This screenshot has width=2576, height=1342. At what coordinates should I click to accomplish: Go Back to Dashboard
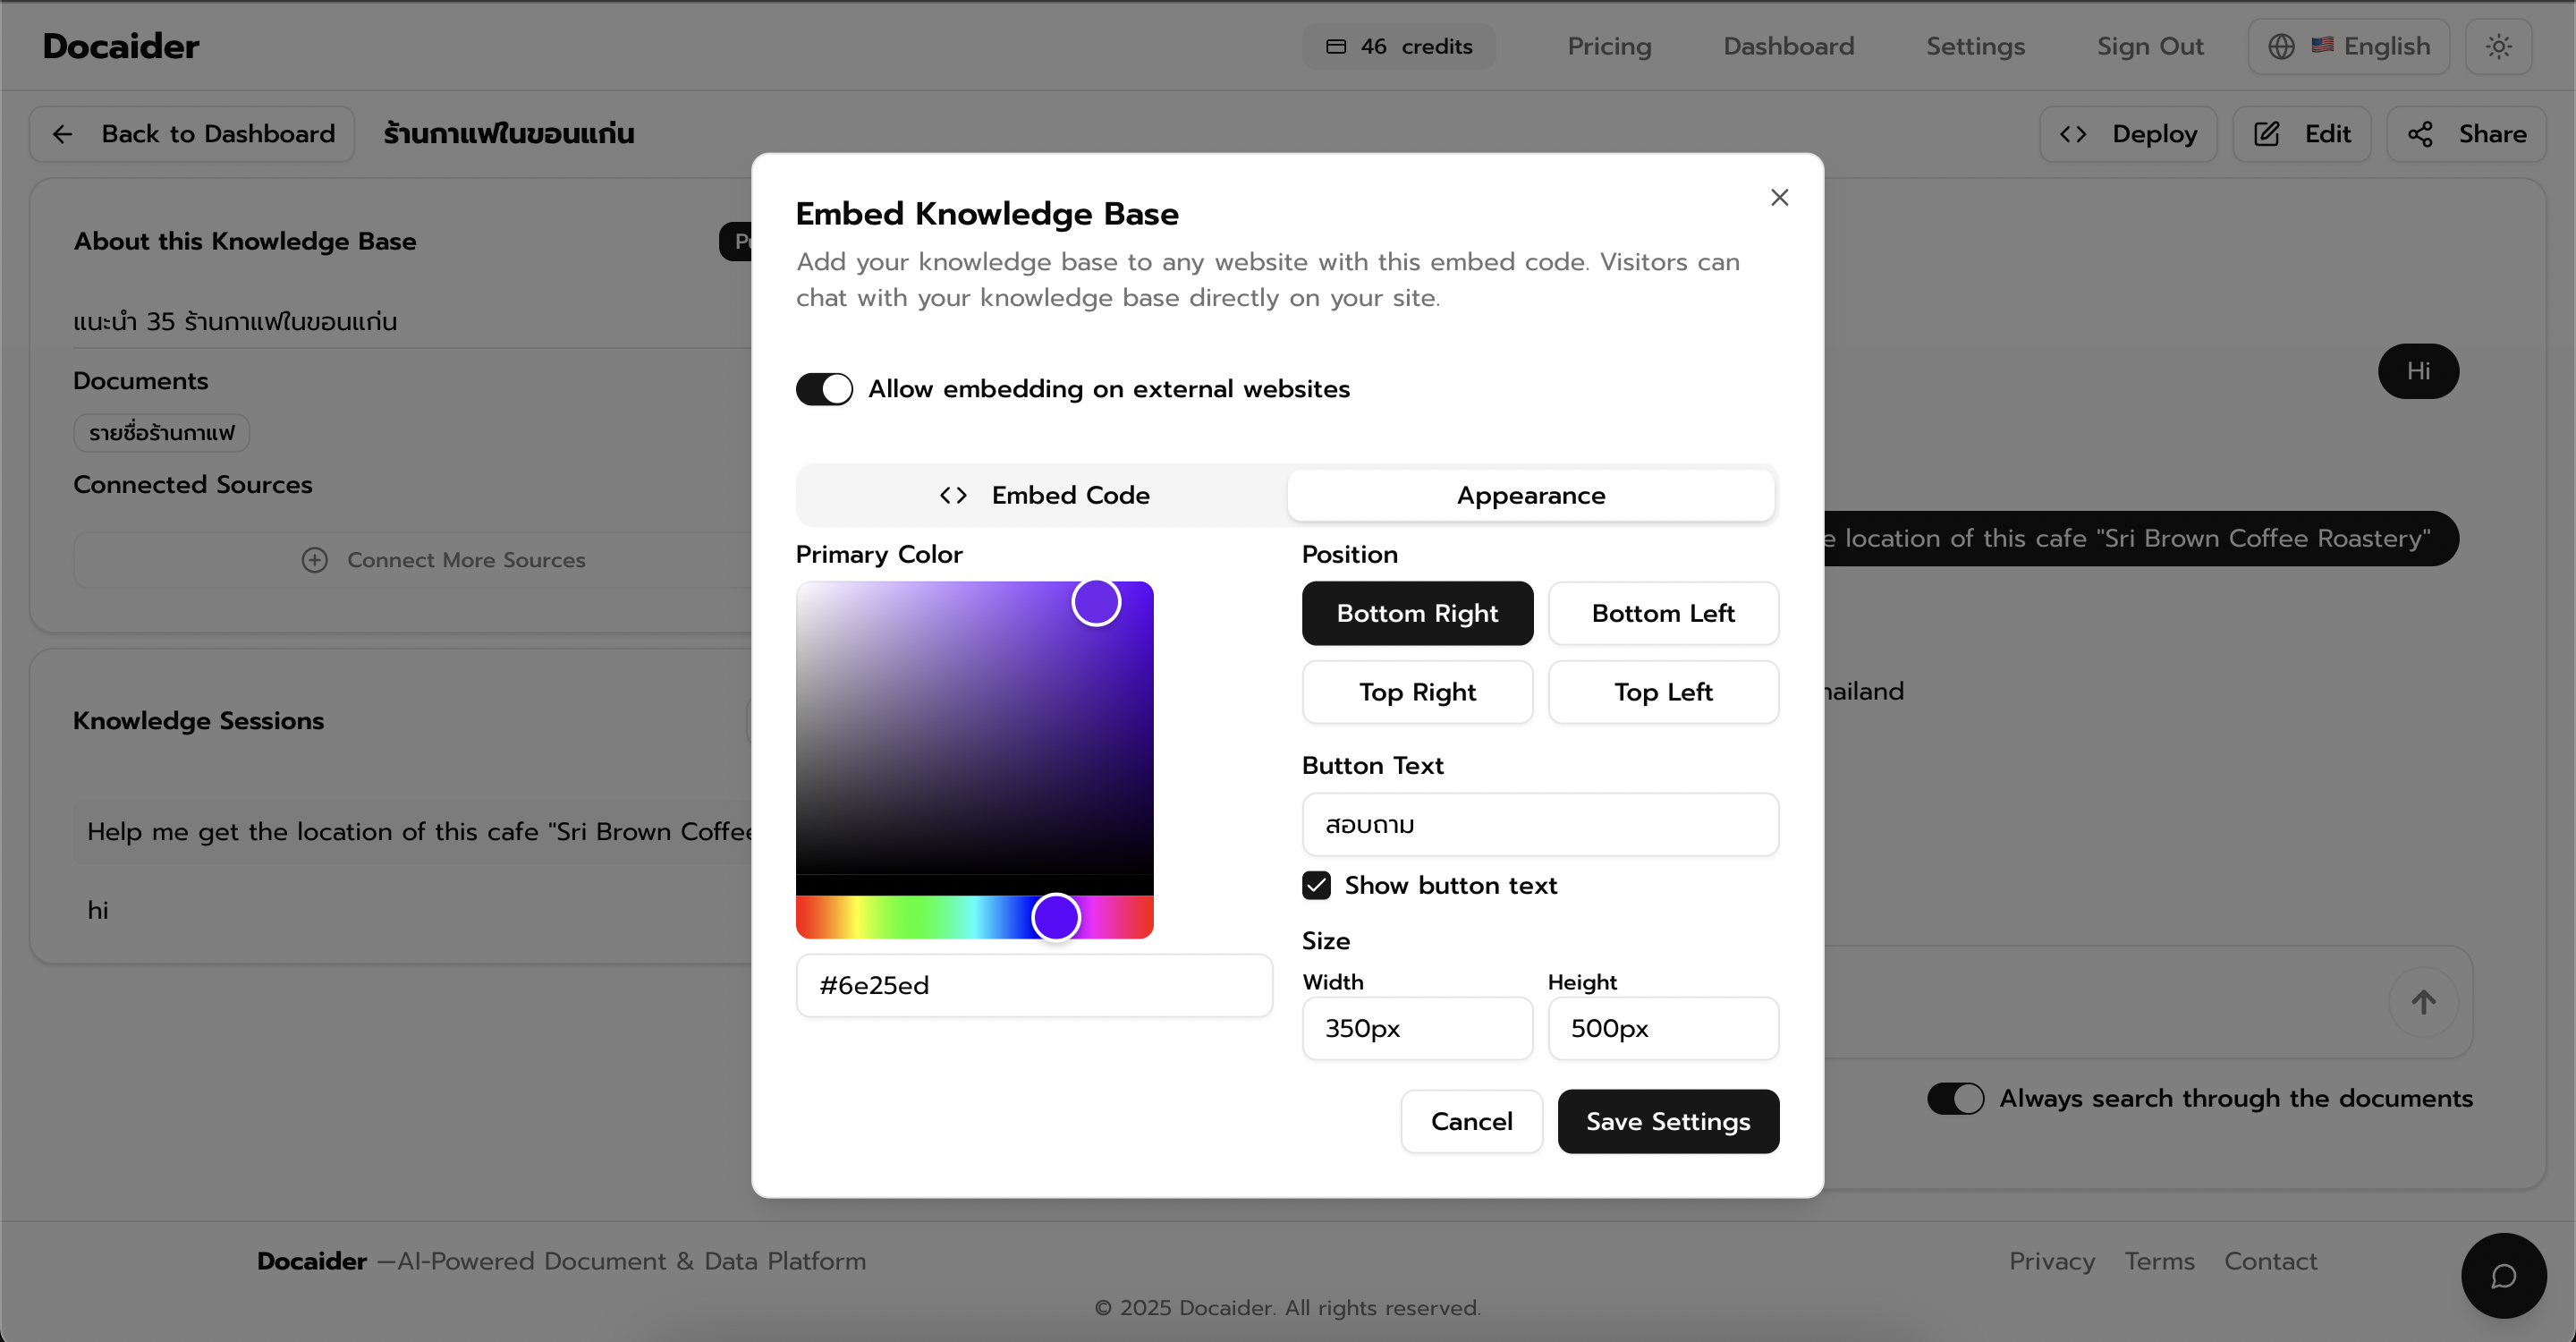tap(192, 134)
